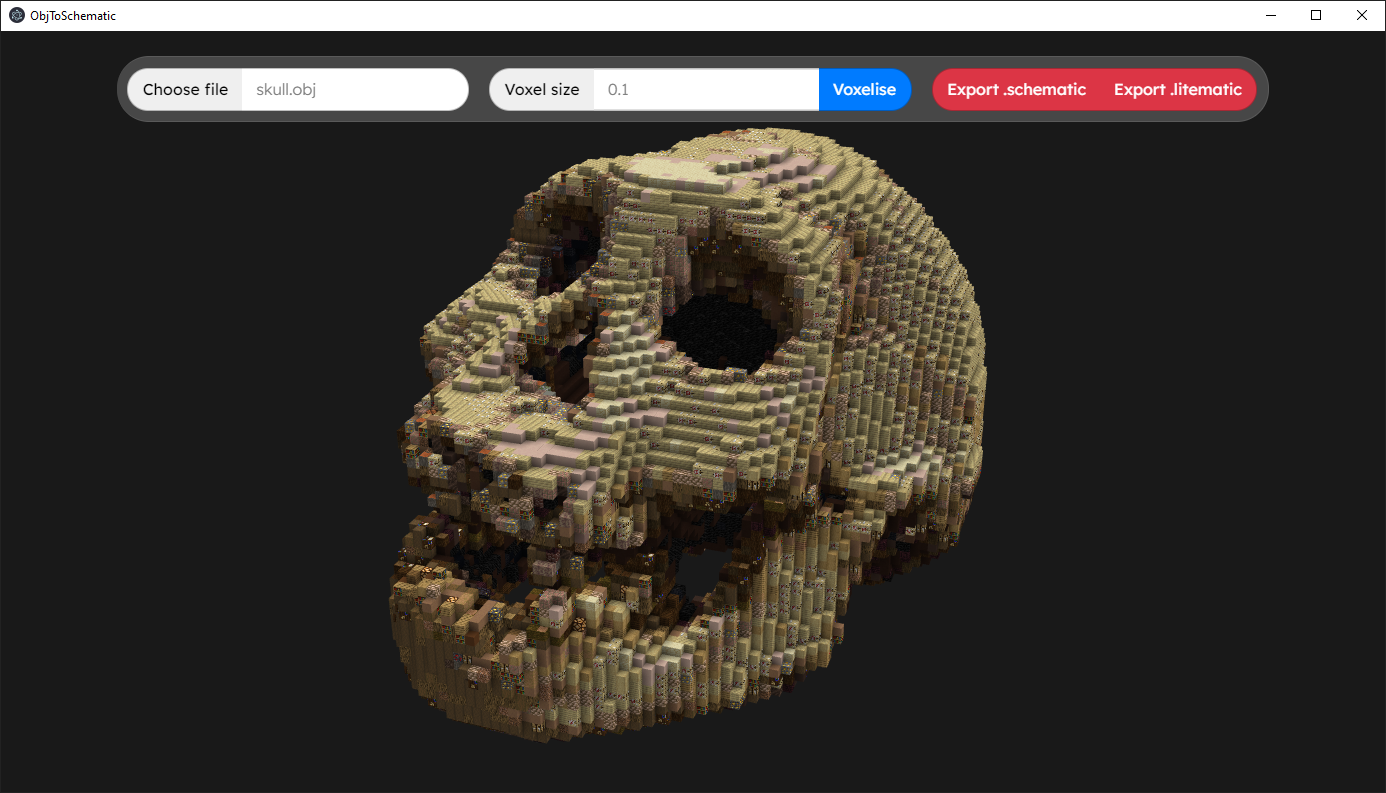Minimize the ObjToSchematic window
The image size is (1386, 793).
1271,15
